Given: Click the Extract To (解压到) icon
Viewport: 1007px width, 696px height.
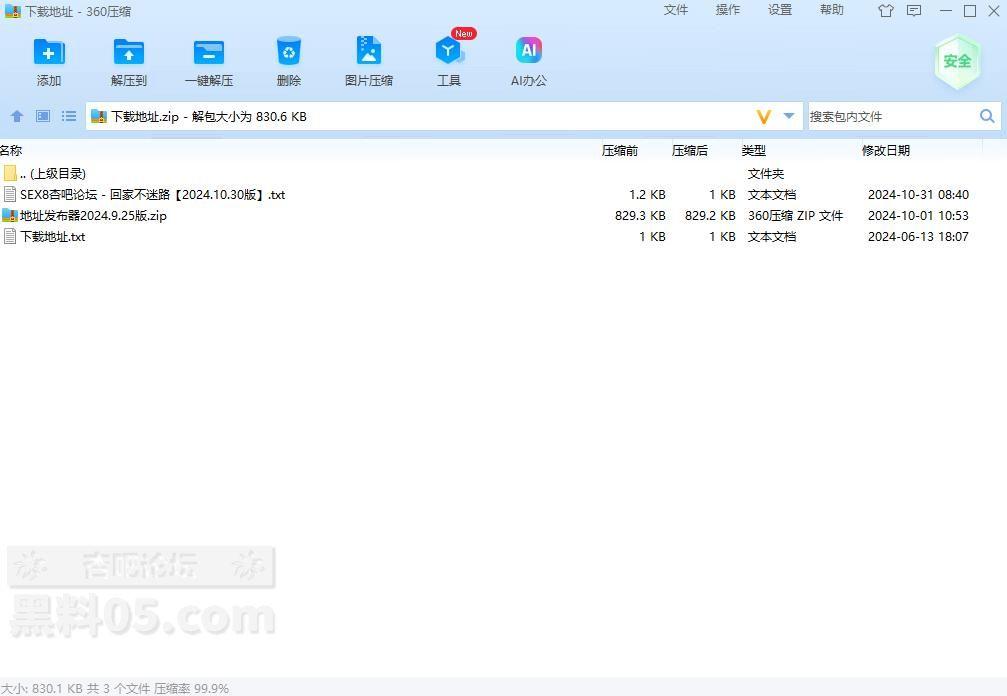Looking at the screenshot, I should 129,53.
